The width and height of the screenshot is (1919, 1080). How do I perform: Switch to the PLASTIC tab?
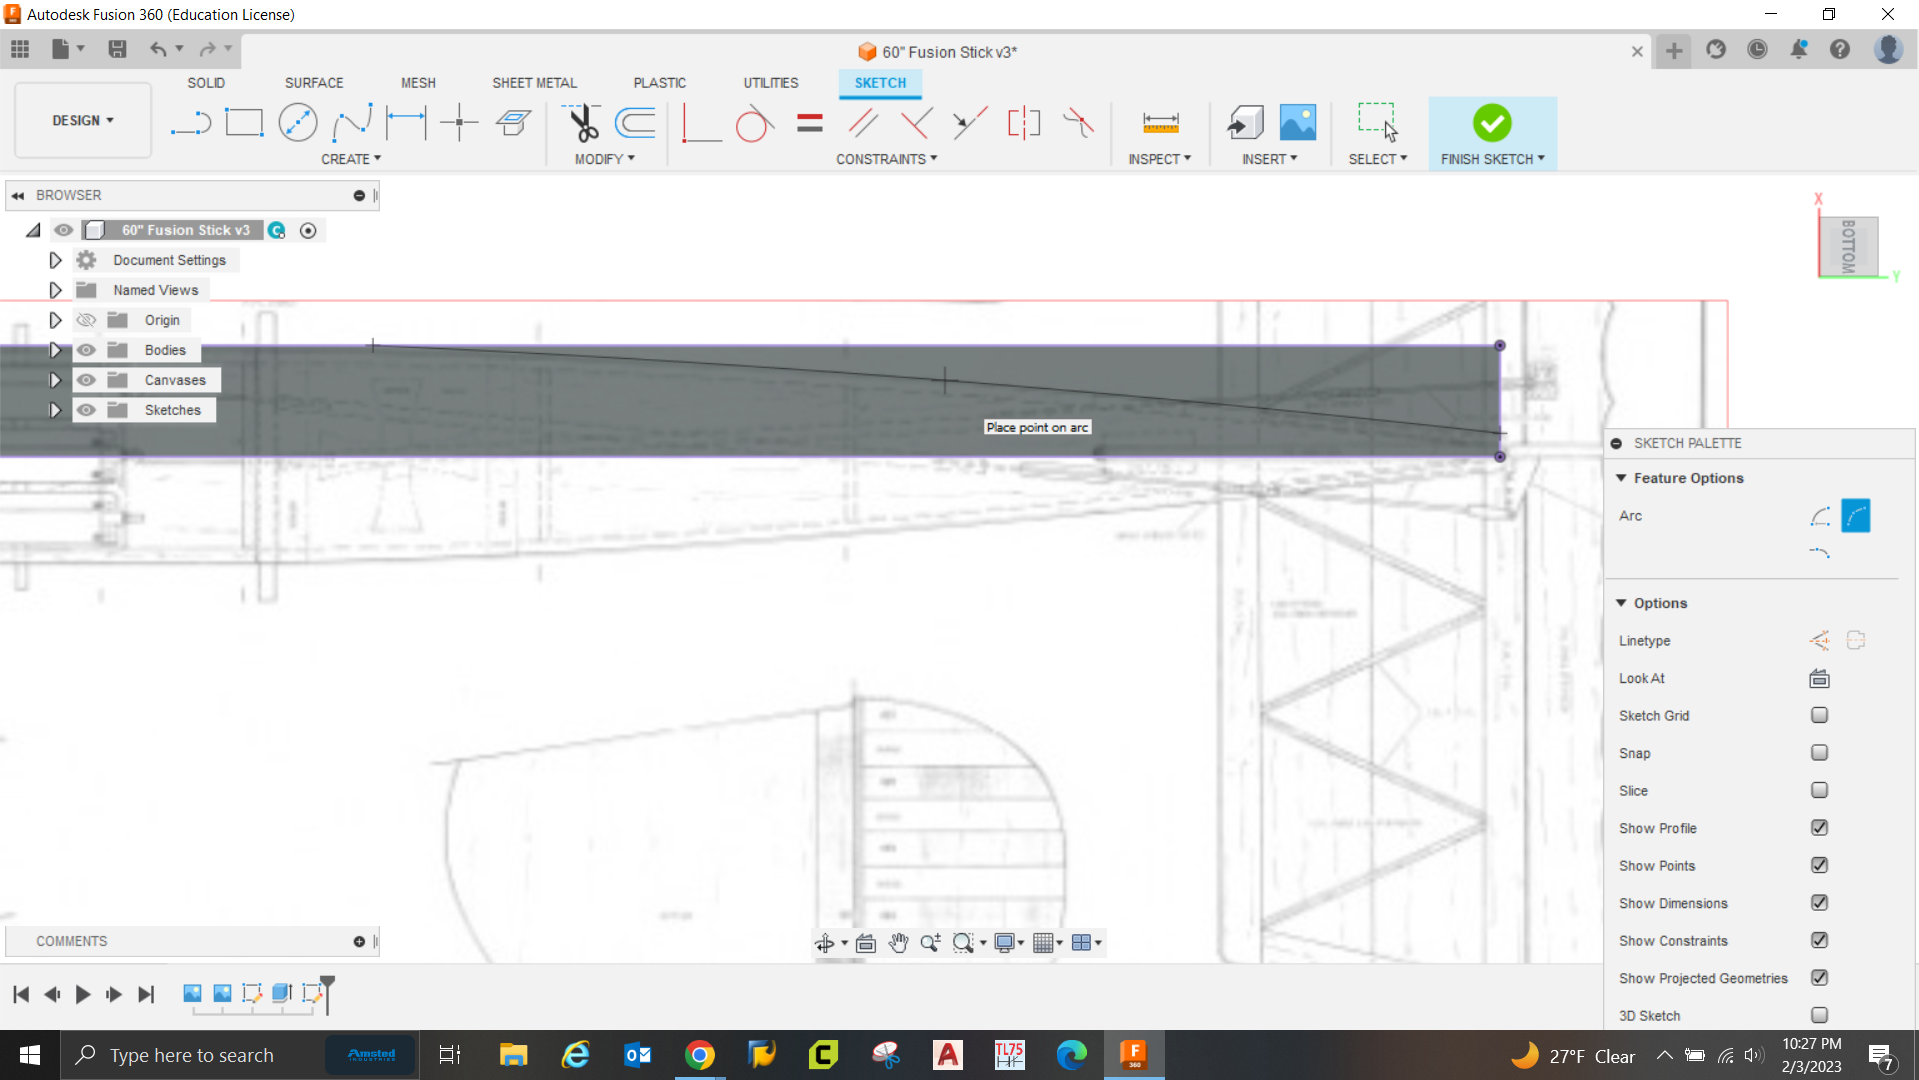pyautogui.click(x=660, y=83)
